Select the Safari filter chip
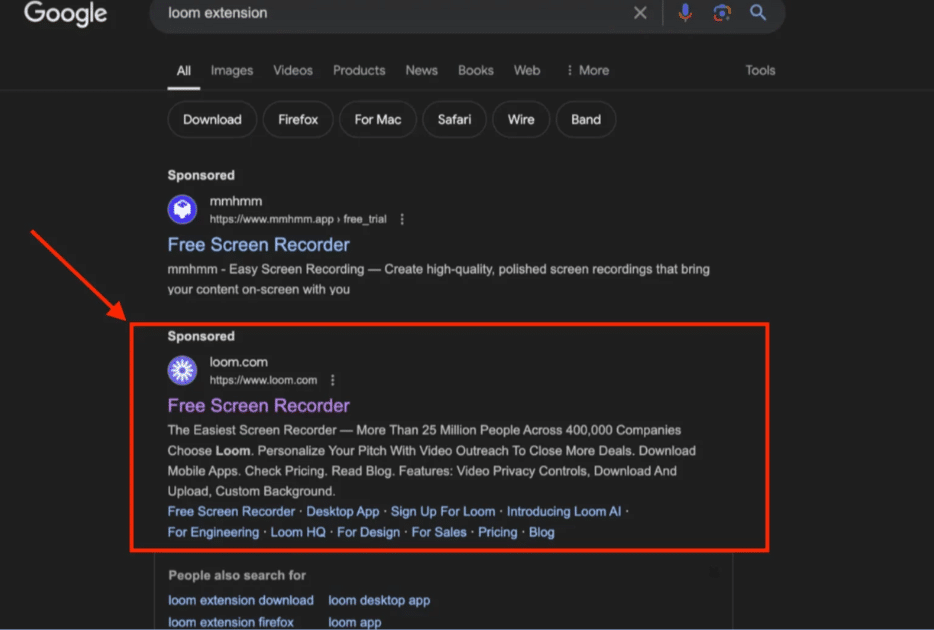Viewport: 934px width, 630px height. point(454,119)
